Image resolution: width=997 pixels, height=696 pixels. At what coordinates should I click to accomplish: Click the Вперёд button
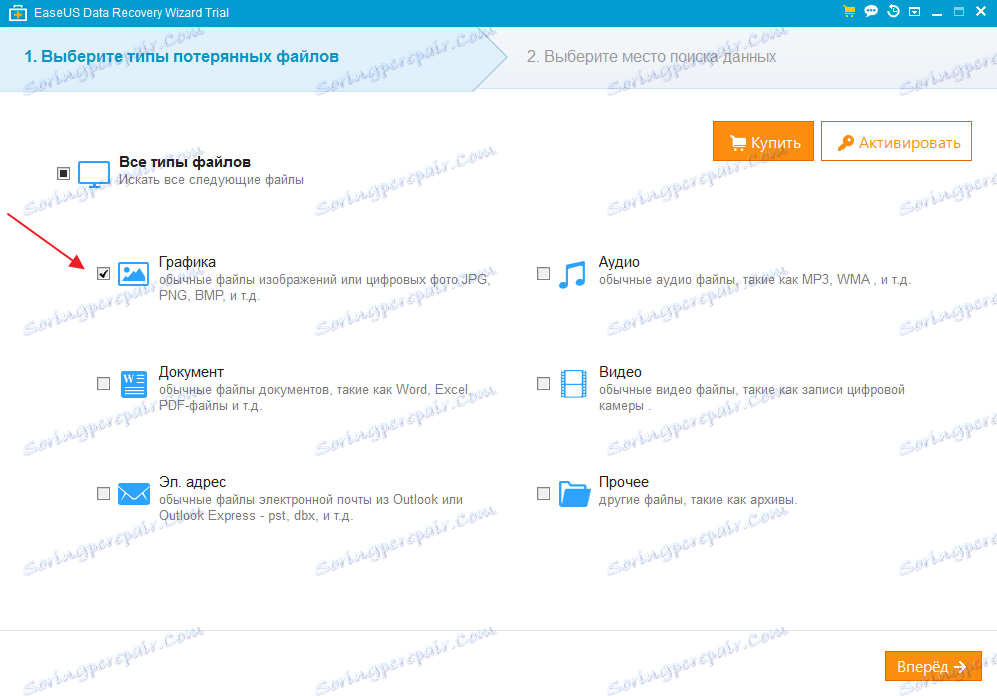click(x=933, y=666)
